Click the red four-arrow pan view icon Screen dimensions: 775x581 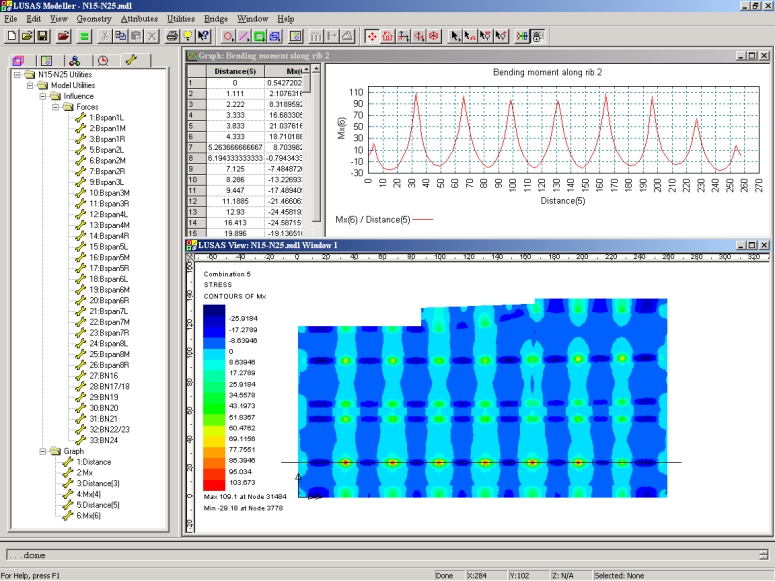[x=372, y=36]
